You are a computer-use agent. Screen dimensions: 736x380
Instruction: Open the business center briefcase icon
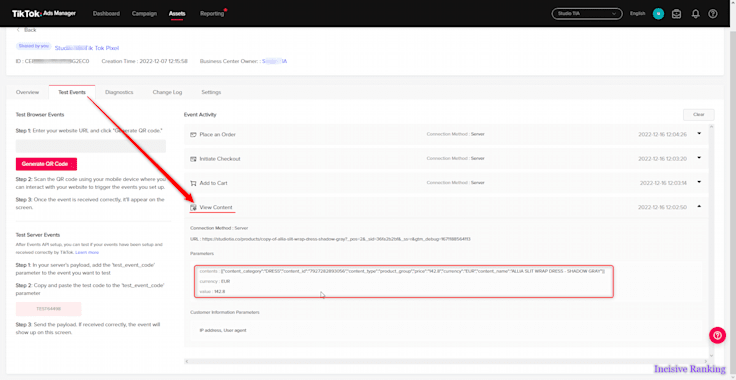pyautogui.click(x=676, y=14)
